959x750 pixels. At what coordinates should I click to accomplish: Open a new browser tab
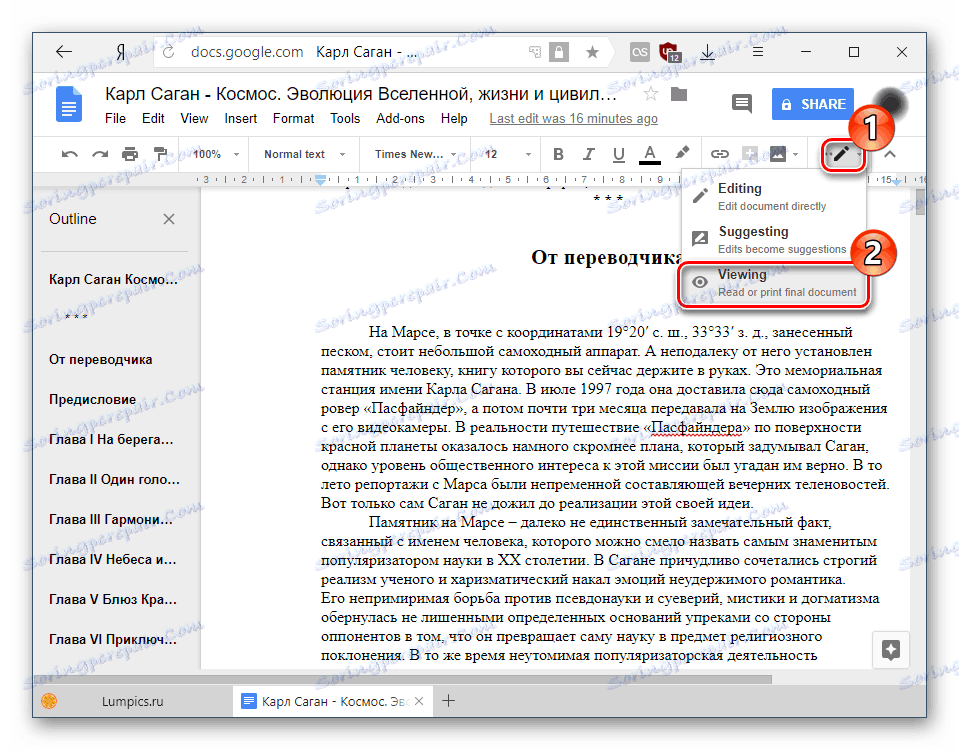[x=448, y=701]
